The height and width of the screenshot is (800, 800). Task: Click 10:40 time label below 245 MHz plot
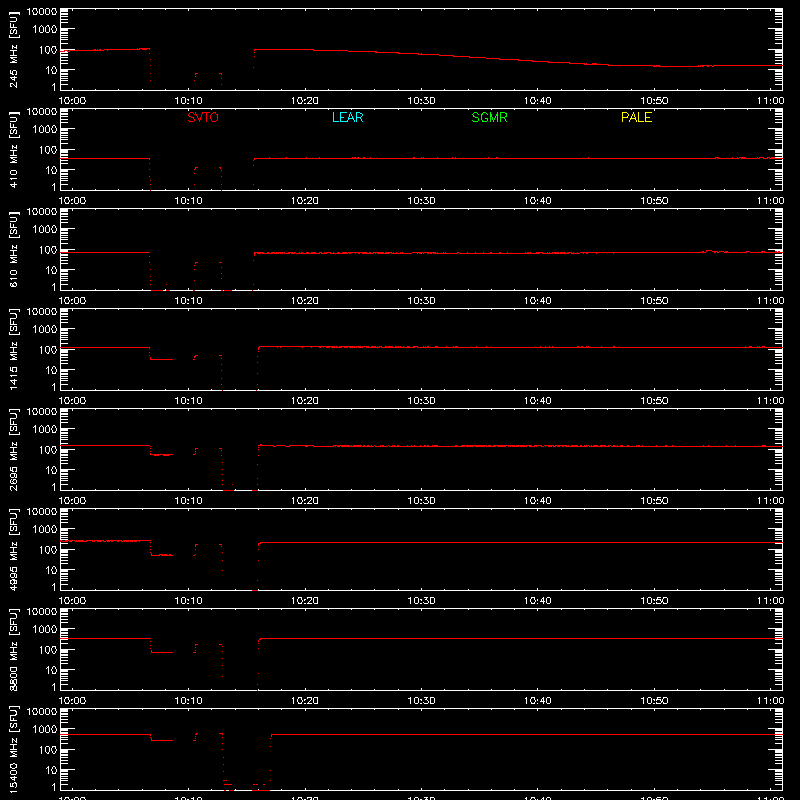click(x=538, y=101)
